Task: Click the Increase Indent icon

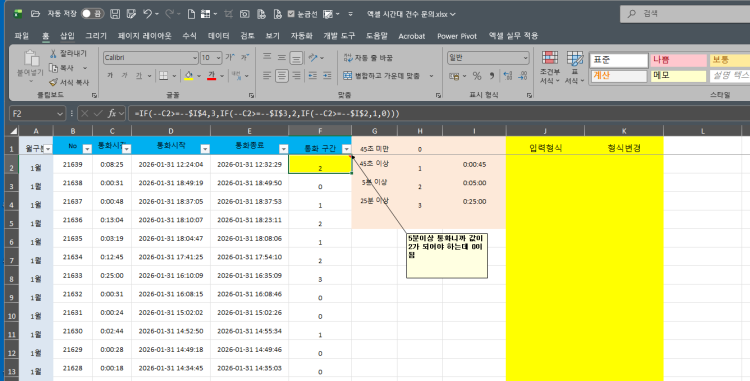Action: click(327, 76)
